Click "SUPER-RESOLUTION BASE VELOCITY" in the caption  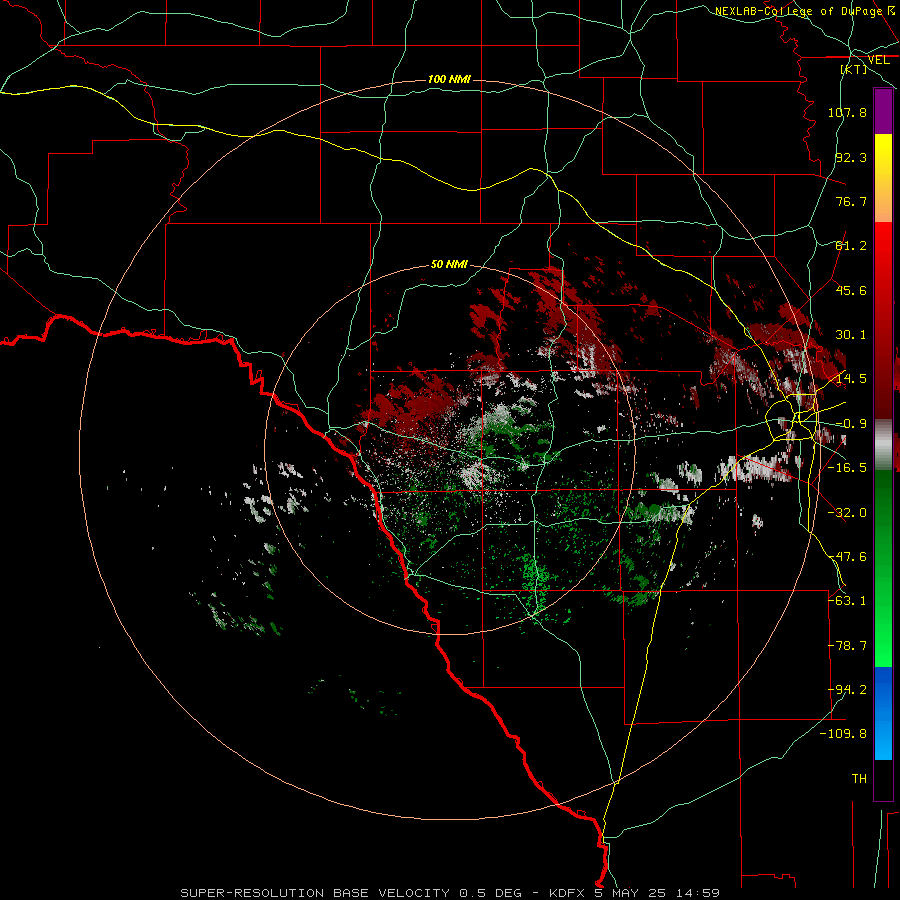click(x=315, y=893)
